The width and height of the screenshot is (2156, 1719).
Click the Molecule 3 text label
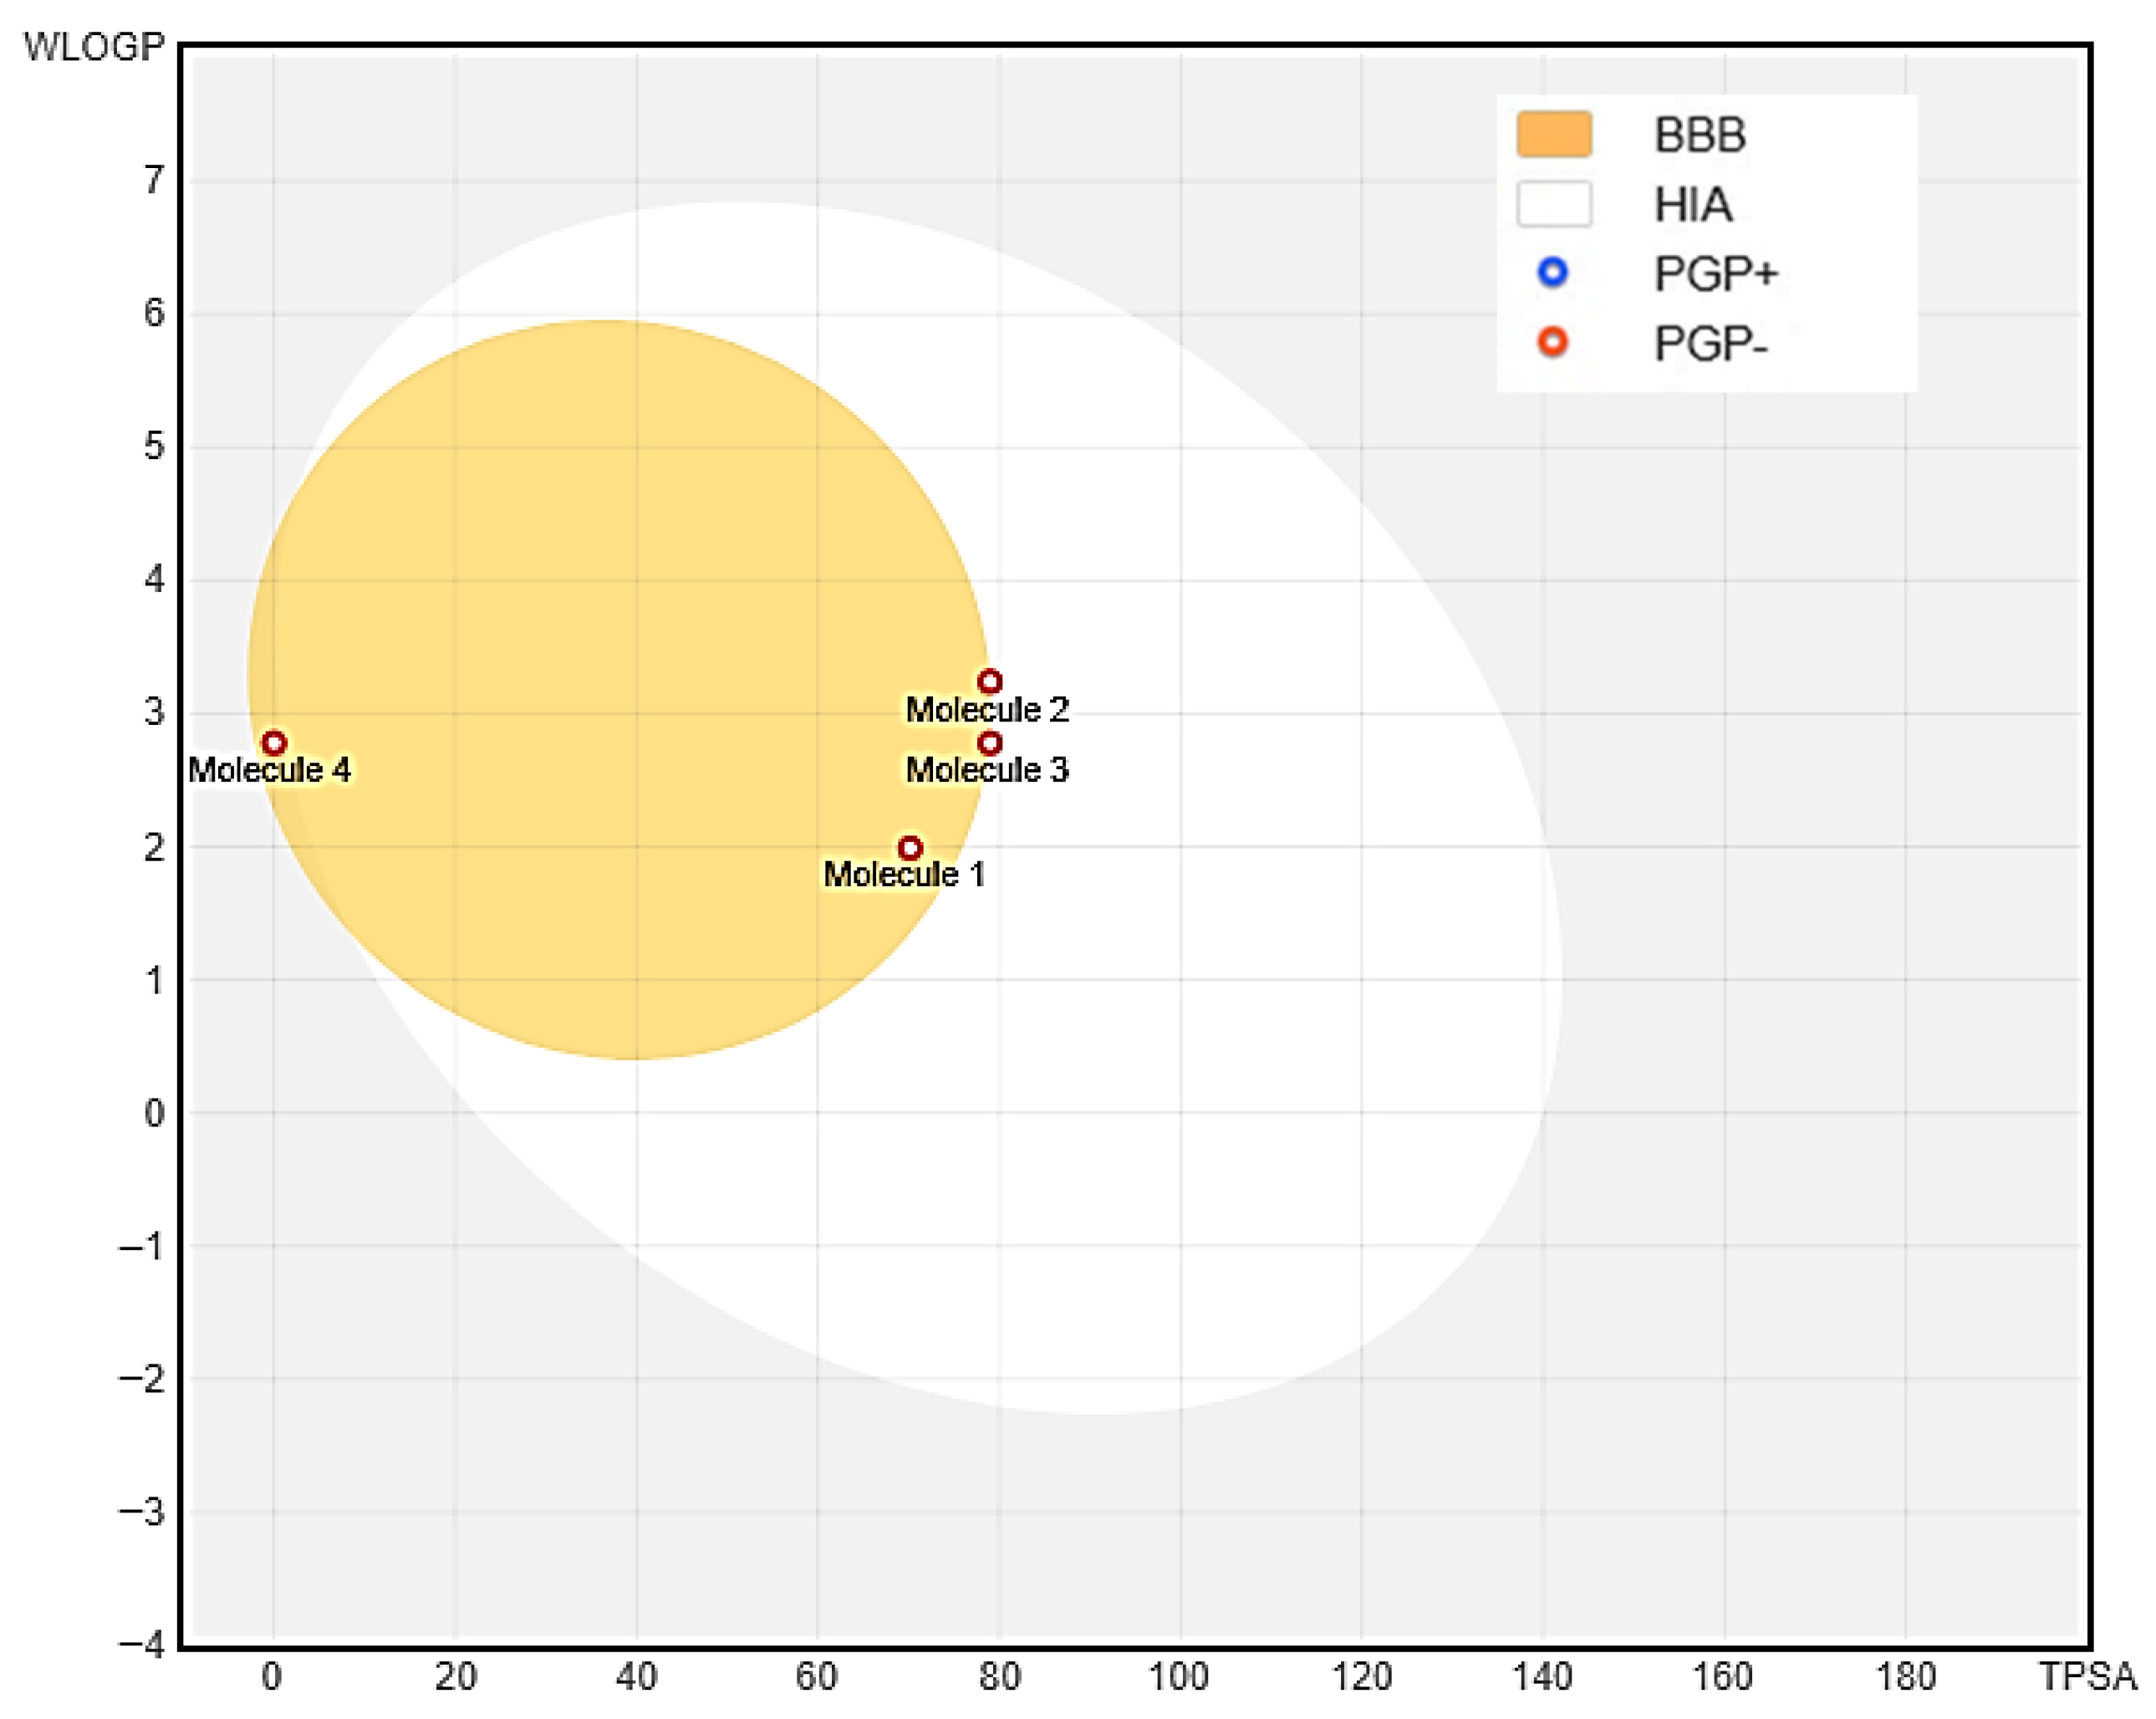point(987,770)
